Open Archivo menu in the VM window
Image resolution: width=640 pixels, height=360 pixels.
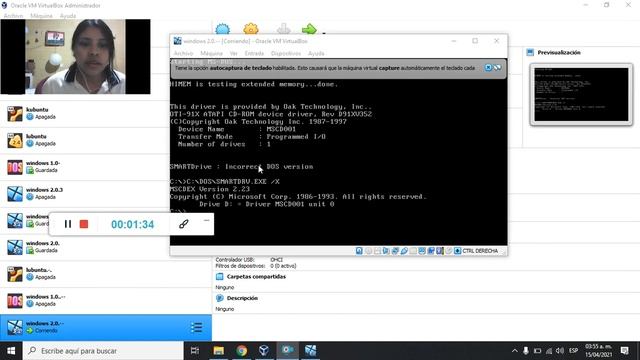183,53
